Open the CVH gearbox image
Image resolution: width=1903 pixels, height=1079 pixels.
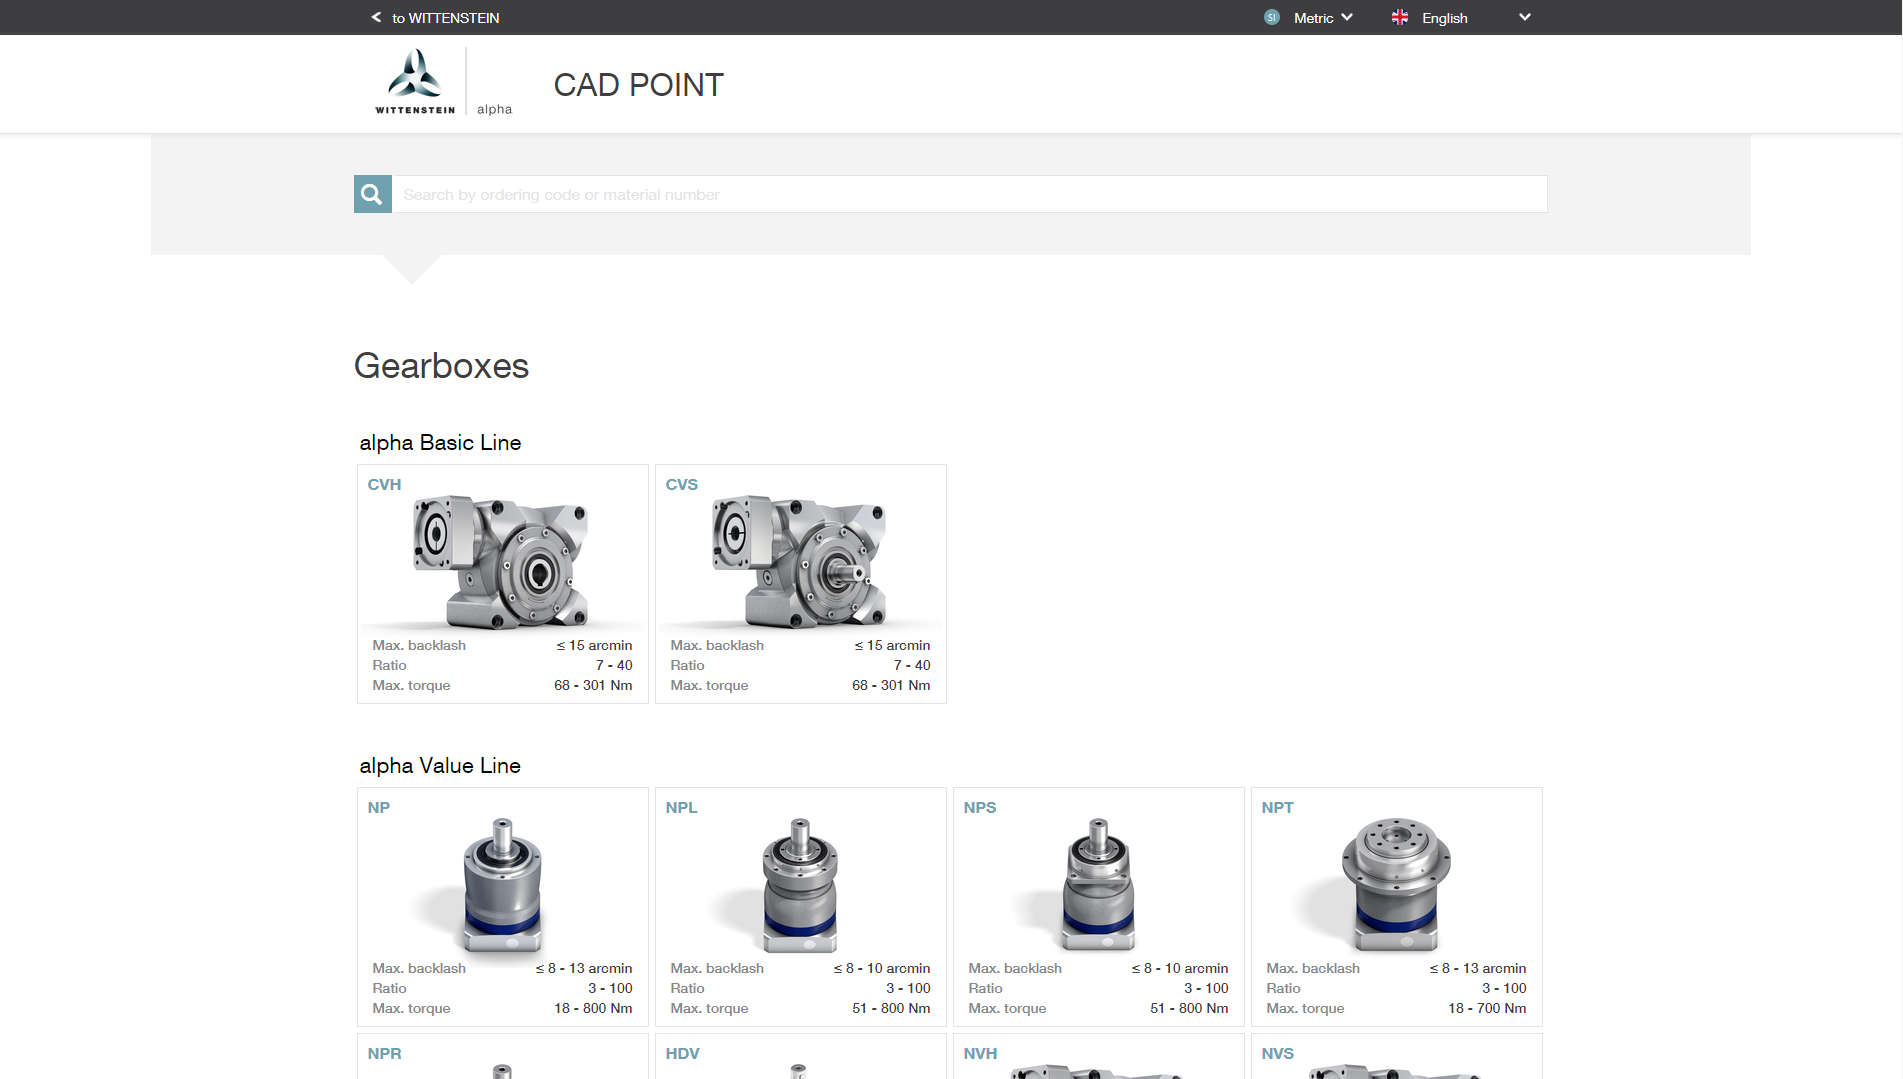tap(502, 562)
